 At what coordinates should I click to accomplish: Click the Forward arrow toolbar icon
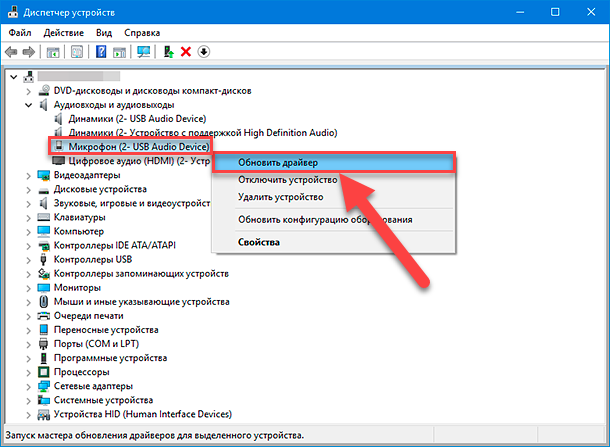29,52
